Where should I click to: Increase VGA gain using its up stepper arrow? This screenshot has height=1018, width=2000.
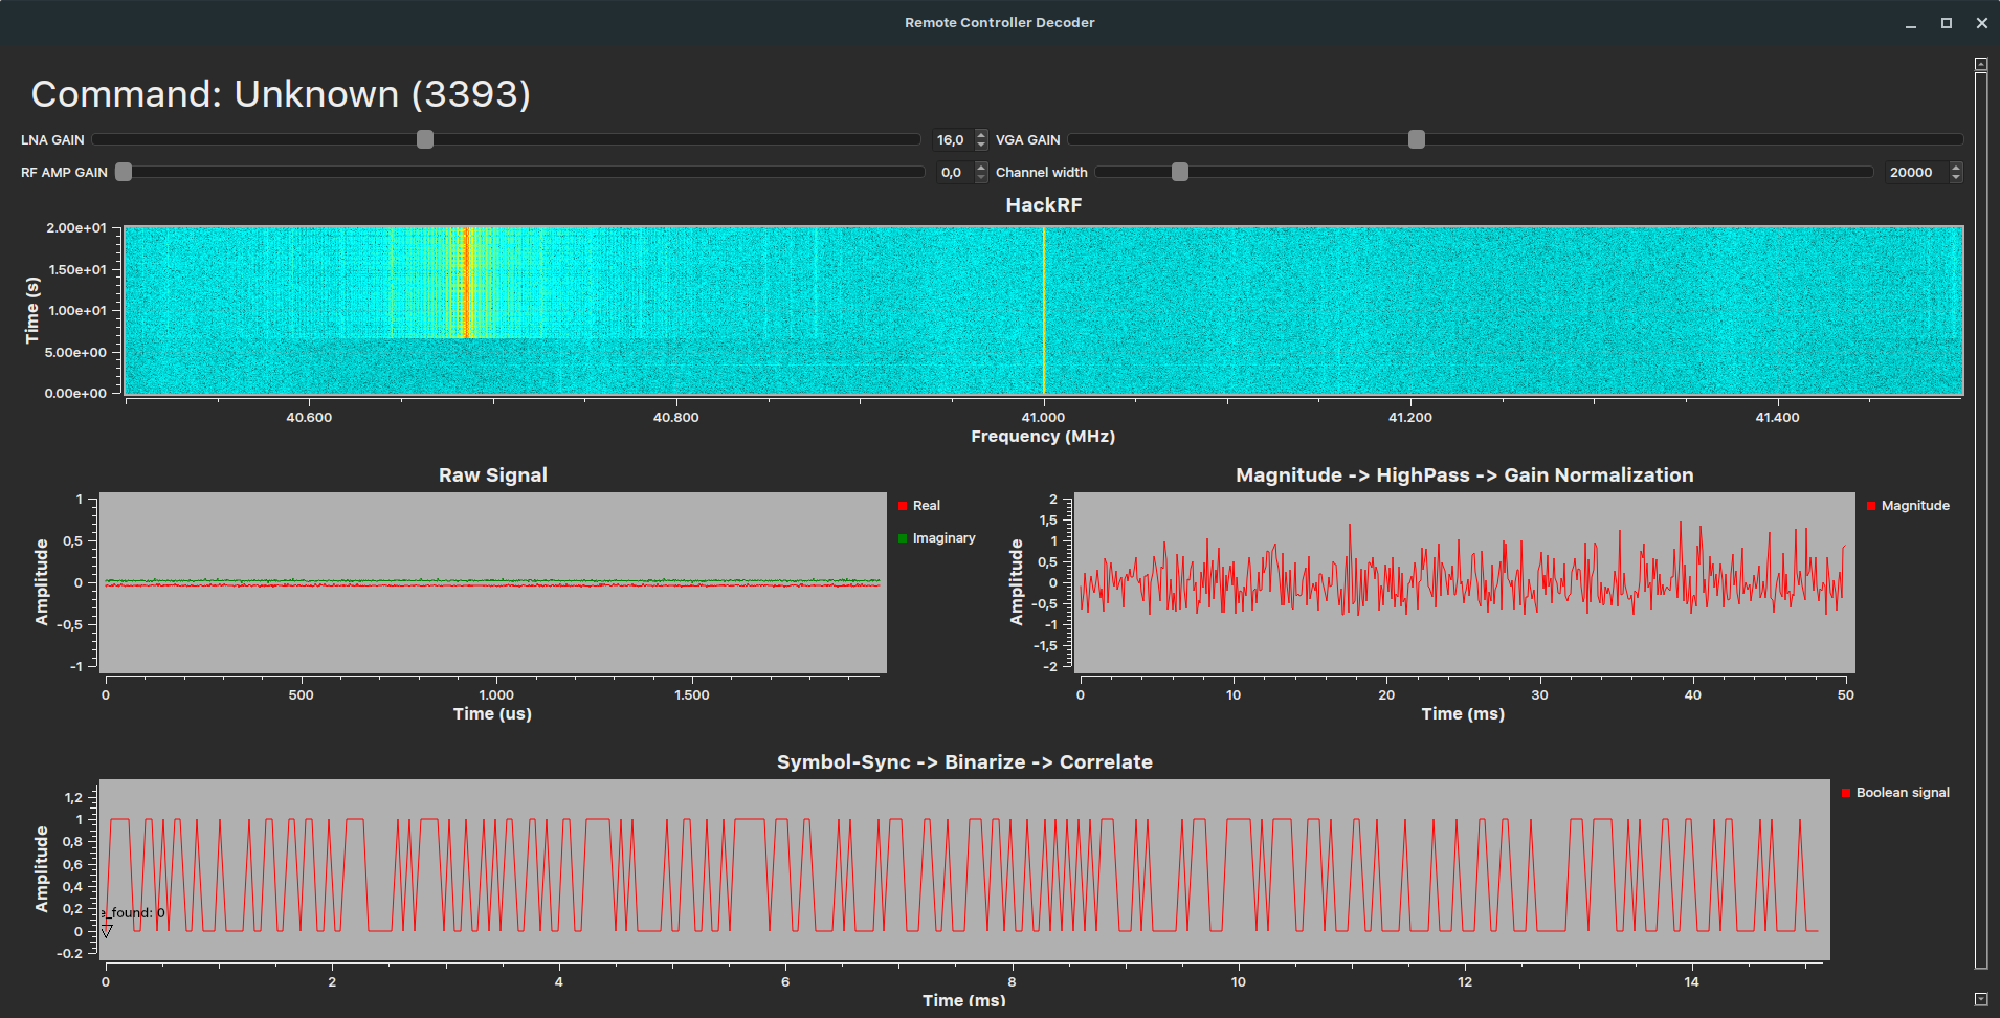980,135
